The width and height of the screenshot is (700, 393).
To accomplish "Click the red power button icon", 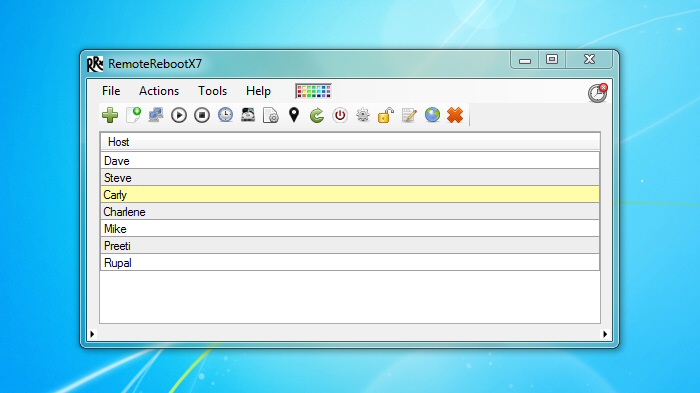I will pos(340,115).
